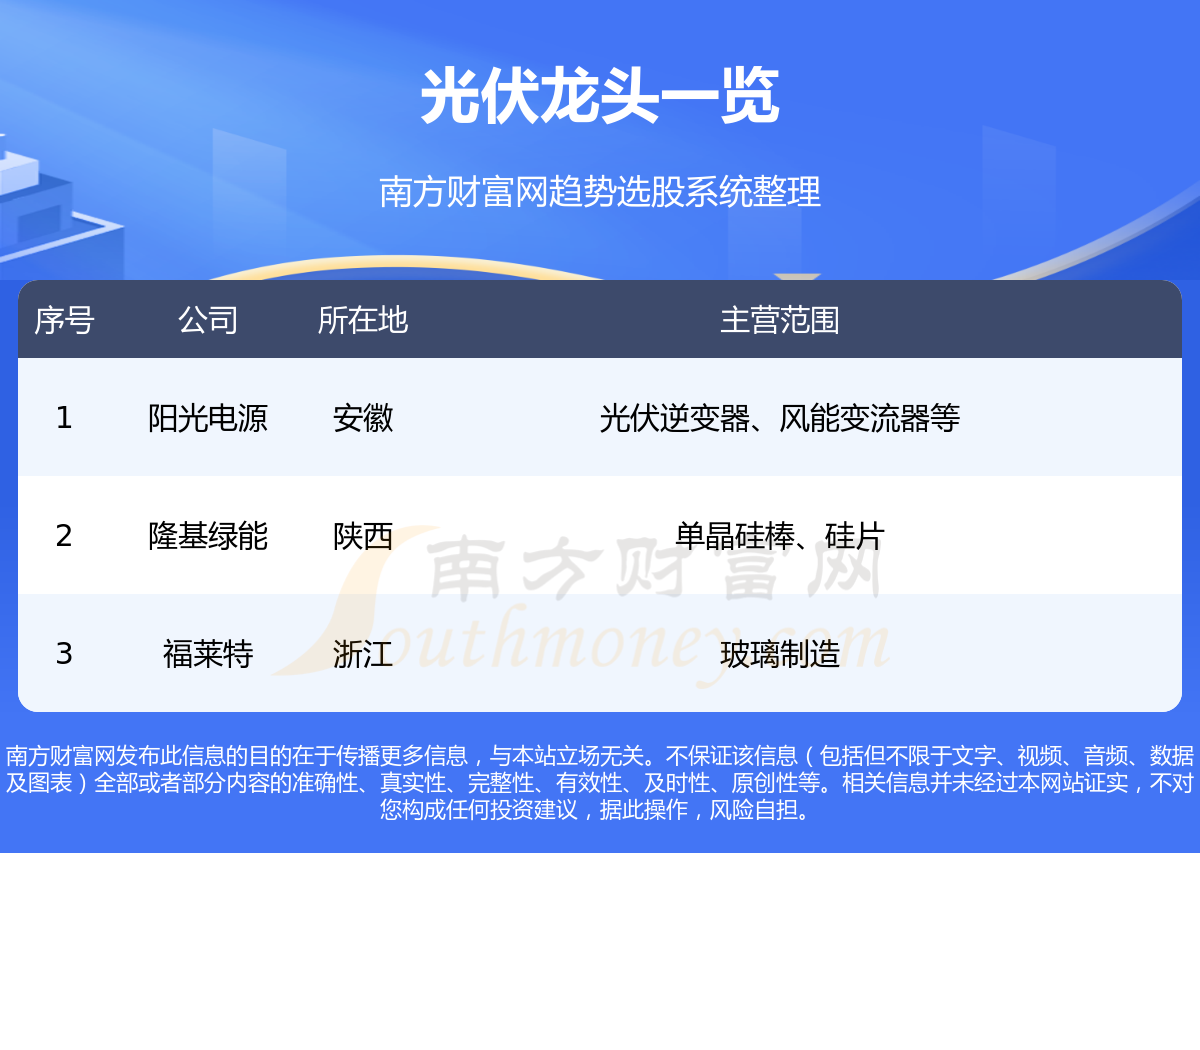Click the title 光伏龙头一览
The width and height of the screenshot is (1200, 1050).
pos(600,97)
